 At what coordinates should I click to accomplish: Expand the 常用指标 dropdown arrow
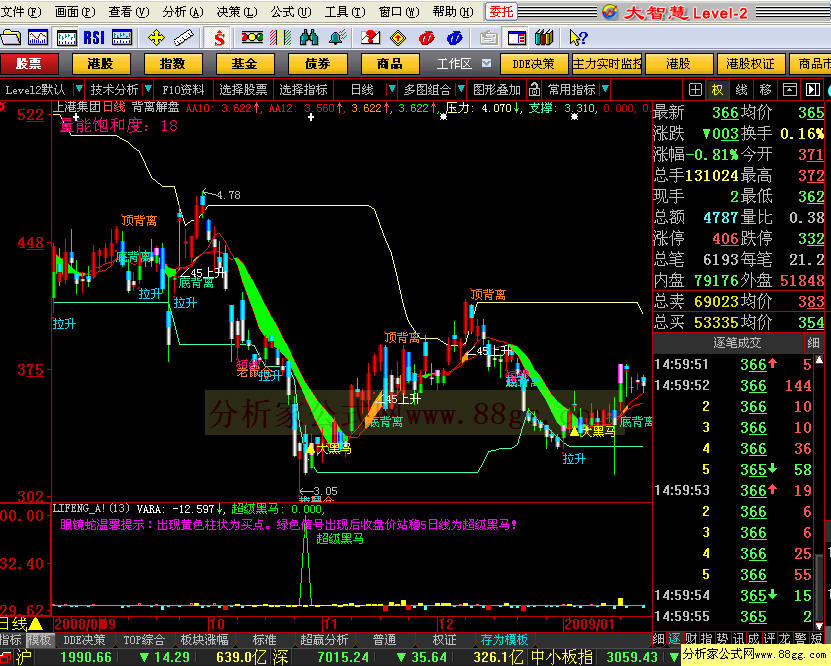point(605,89)
